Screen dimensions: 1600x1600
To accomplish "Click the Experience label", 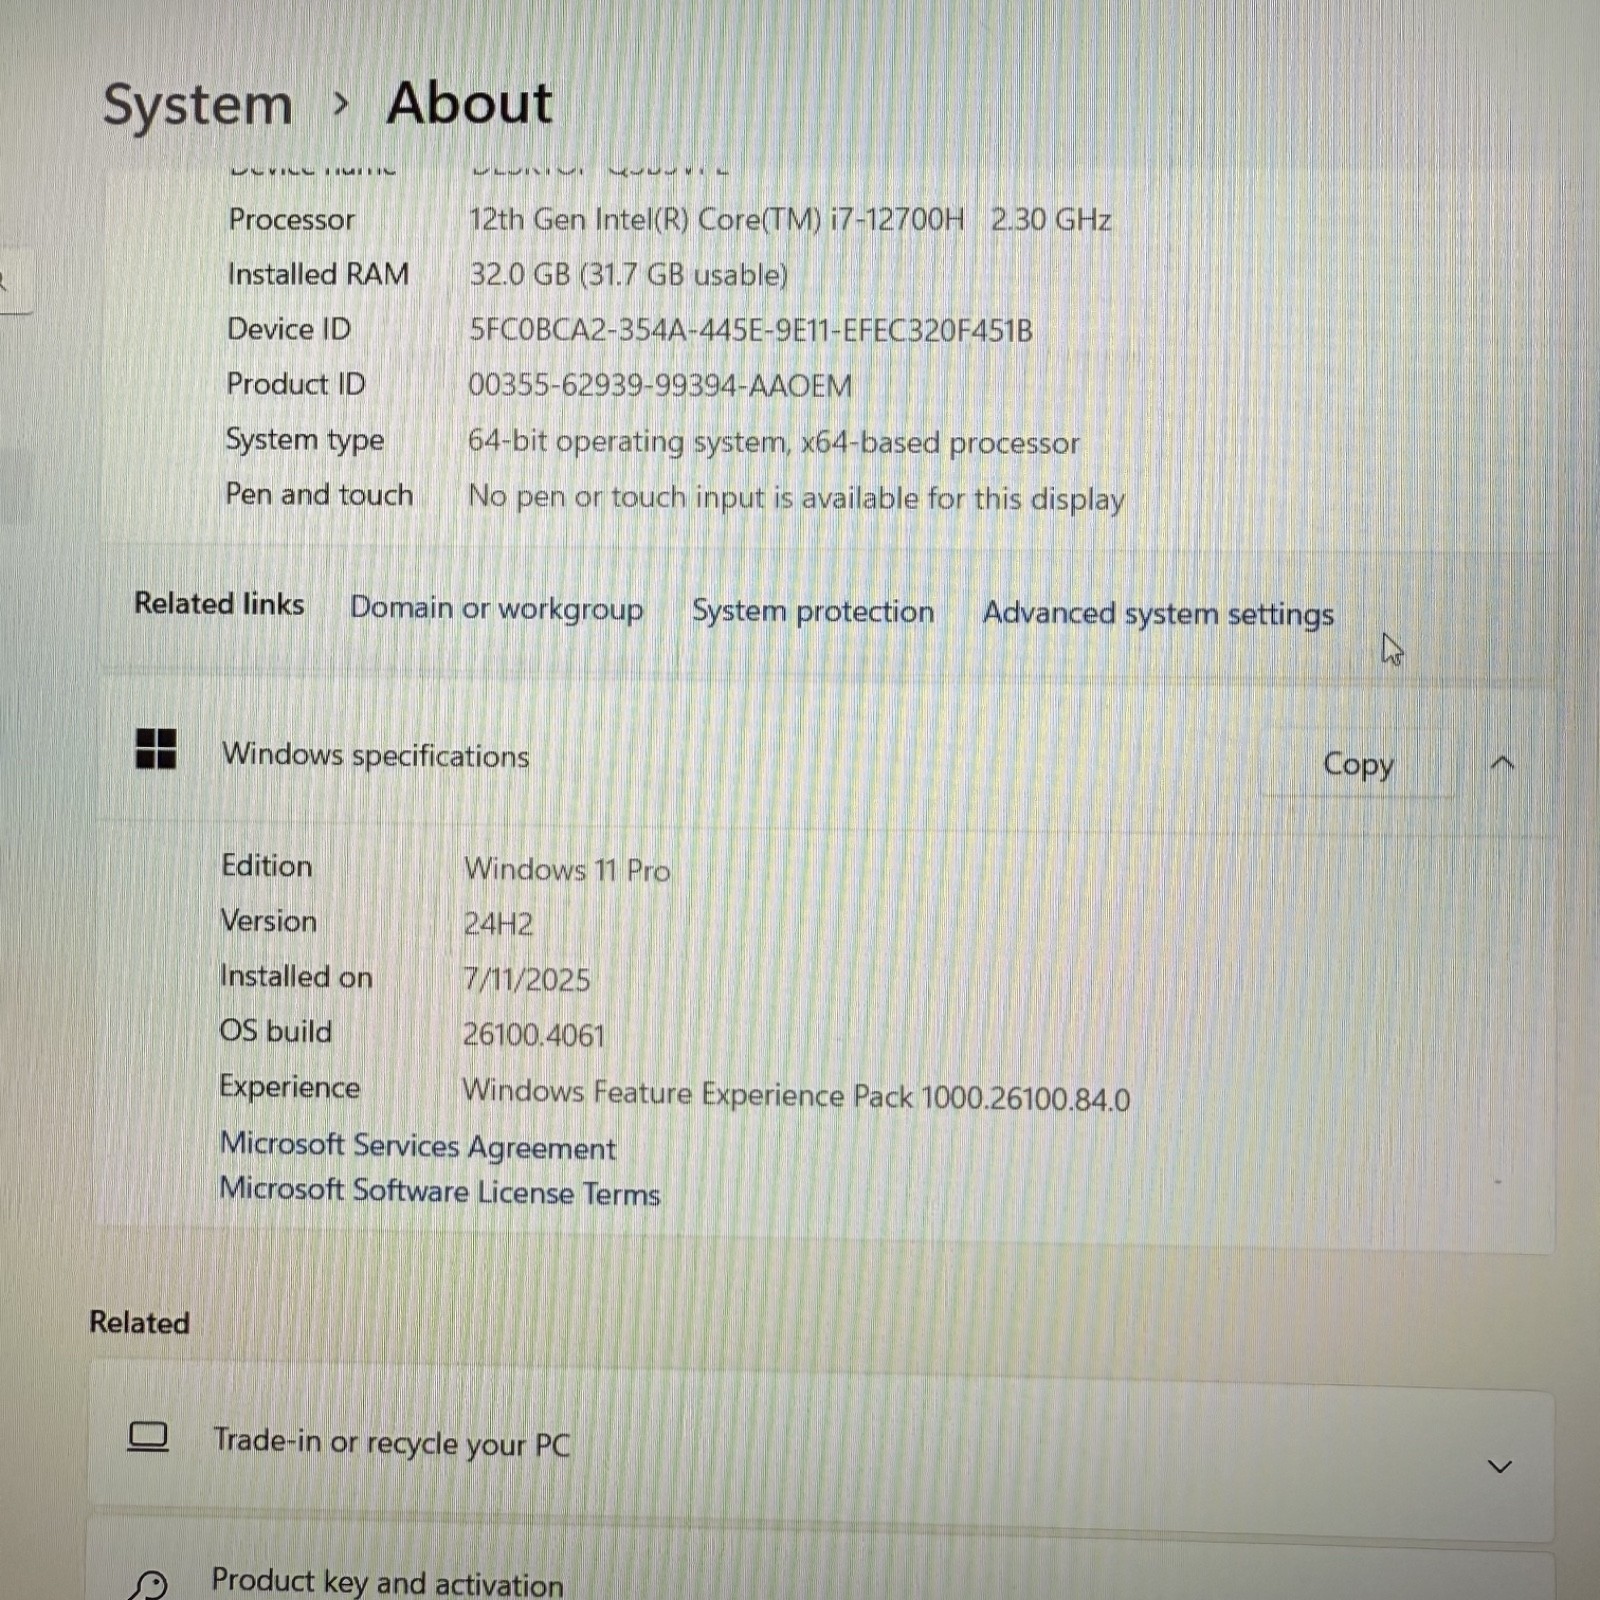I will click(290, 1088).
